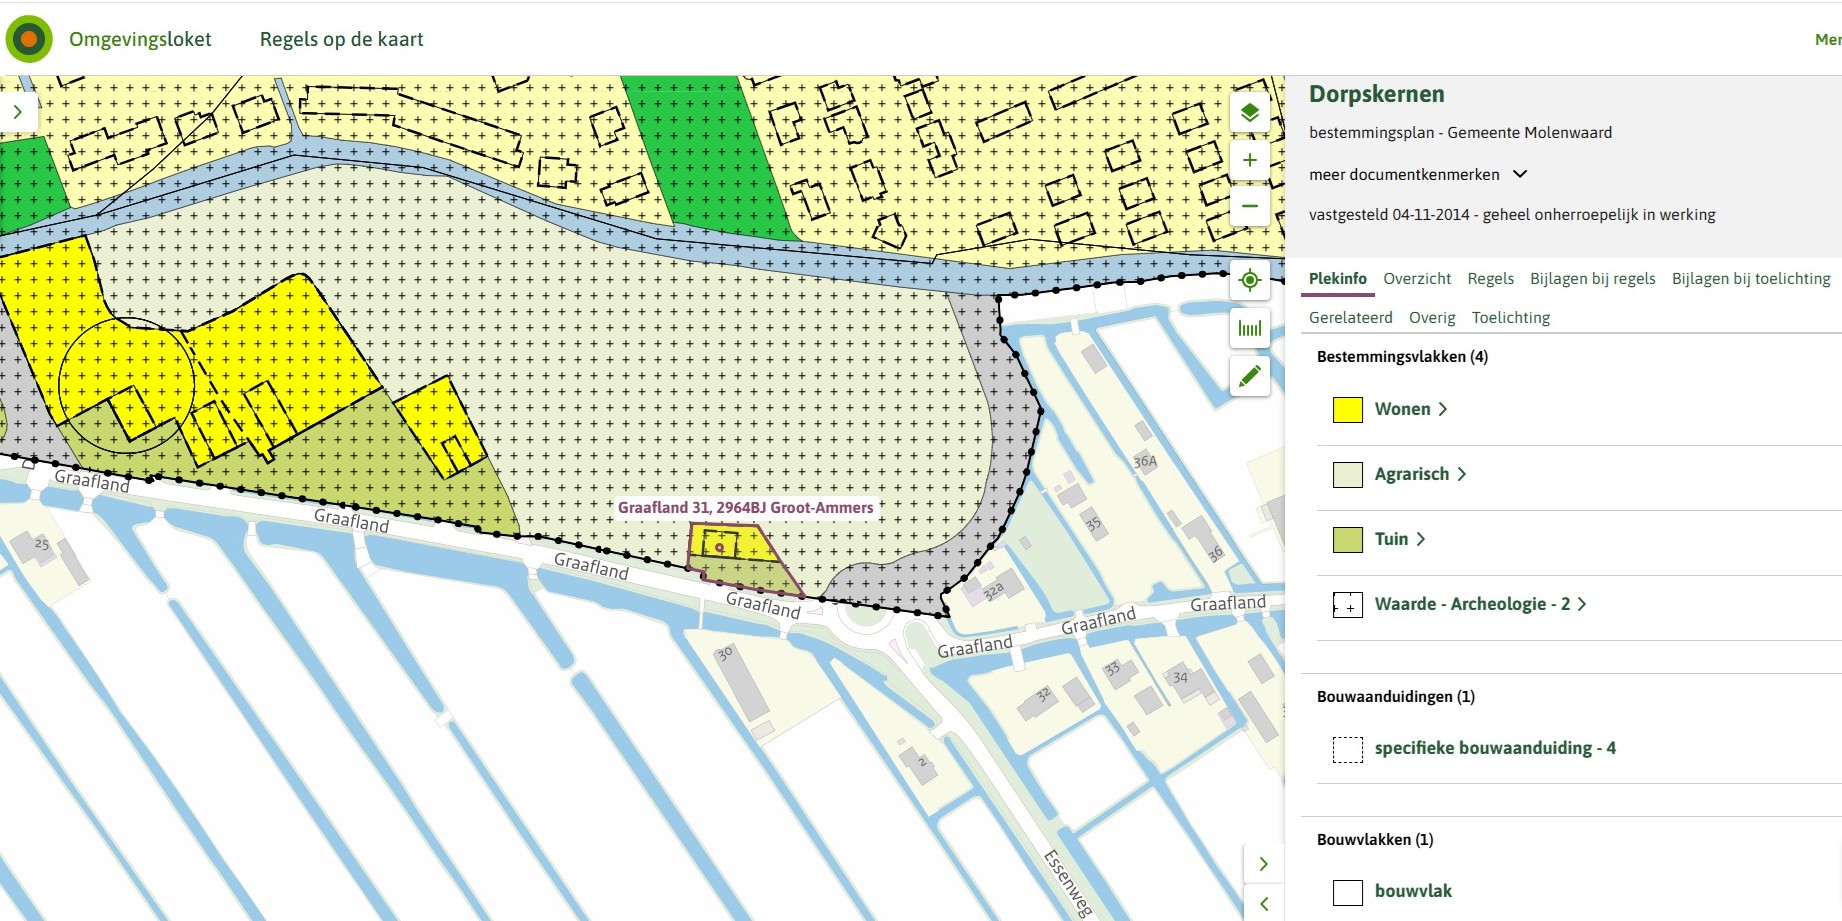The image size is (1842, 921).
Task: Click the locate my position icon
Action: (x=1249, y=280)
